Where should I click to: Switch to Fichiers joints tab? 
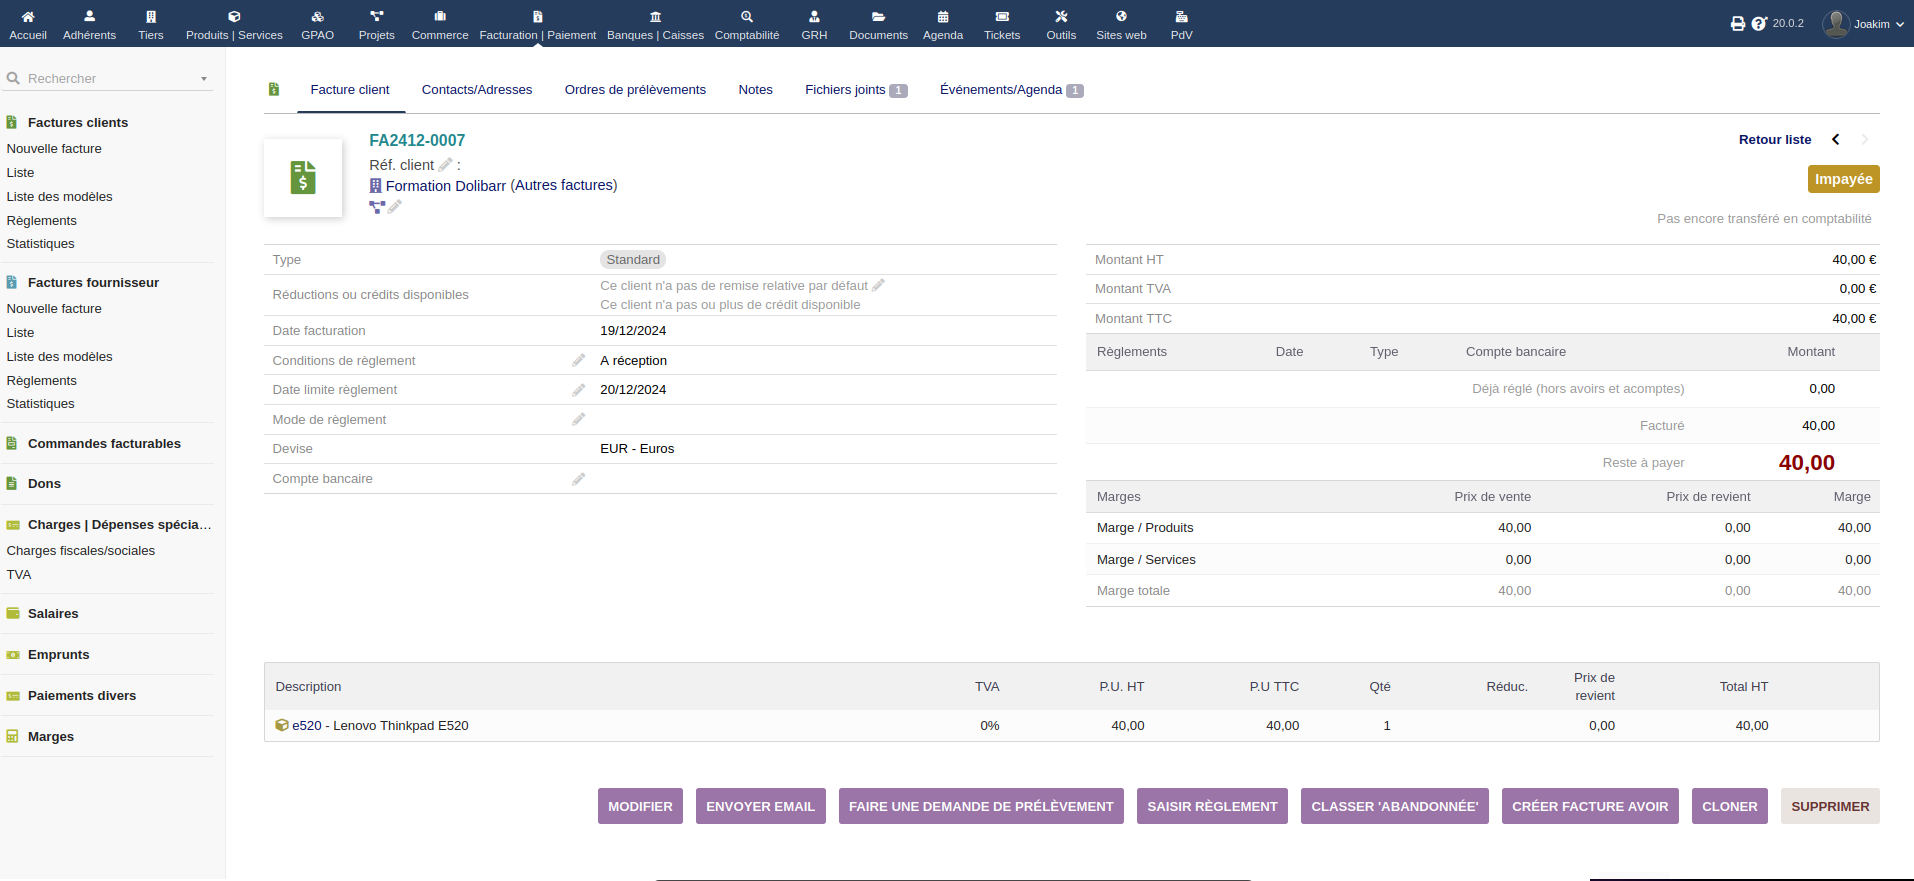click(856, 90)
